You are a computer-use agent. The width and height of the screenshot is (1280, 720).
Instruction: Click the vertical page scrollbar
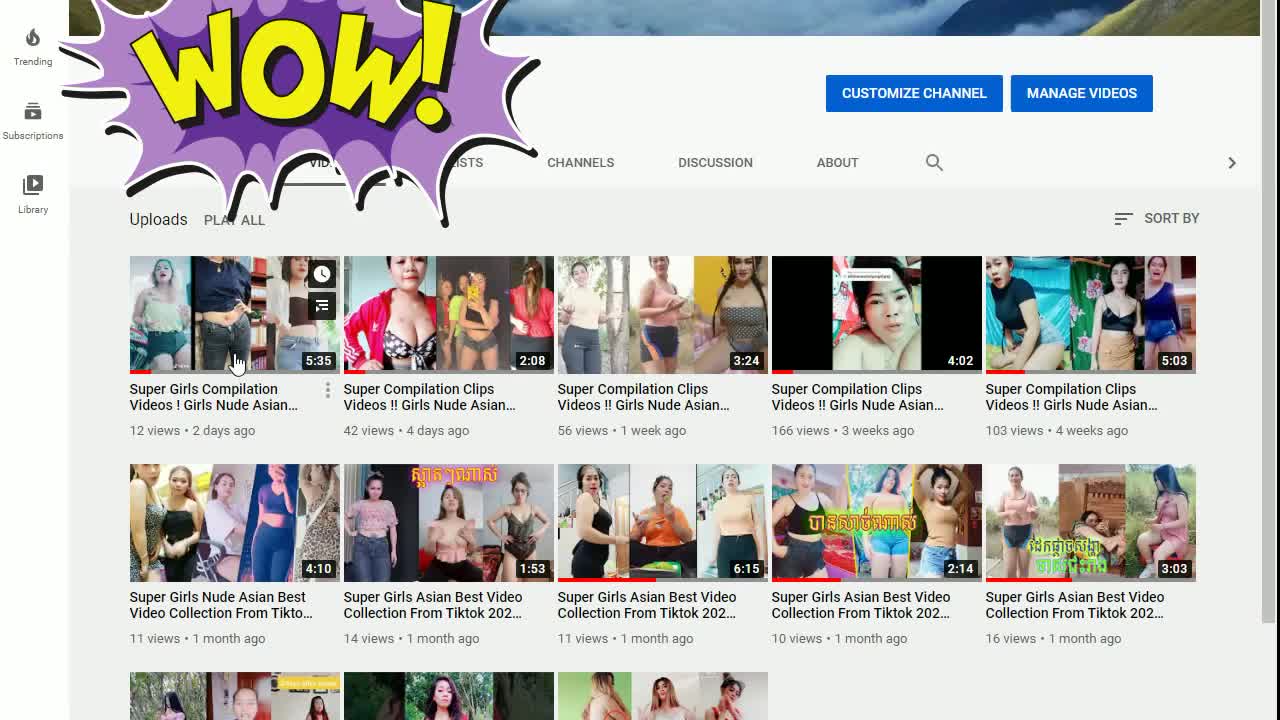1270,310
